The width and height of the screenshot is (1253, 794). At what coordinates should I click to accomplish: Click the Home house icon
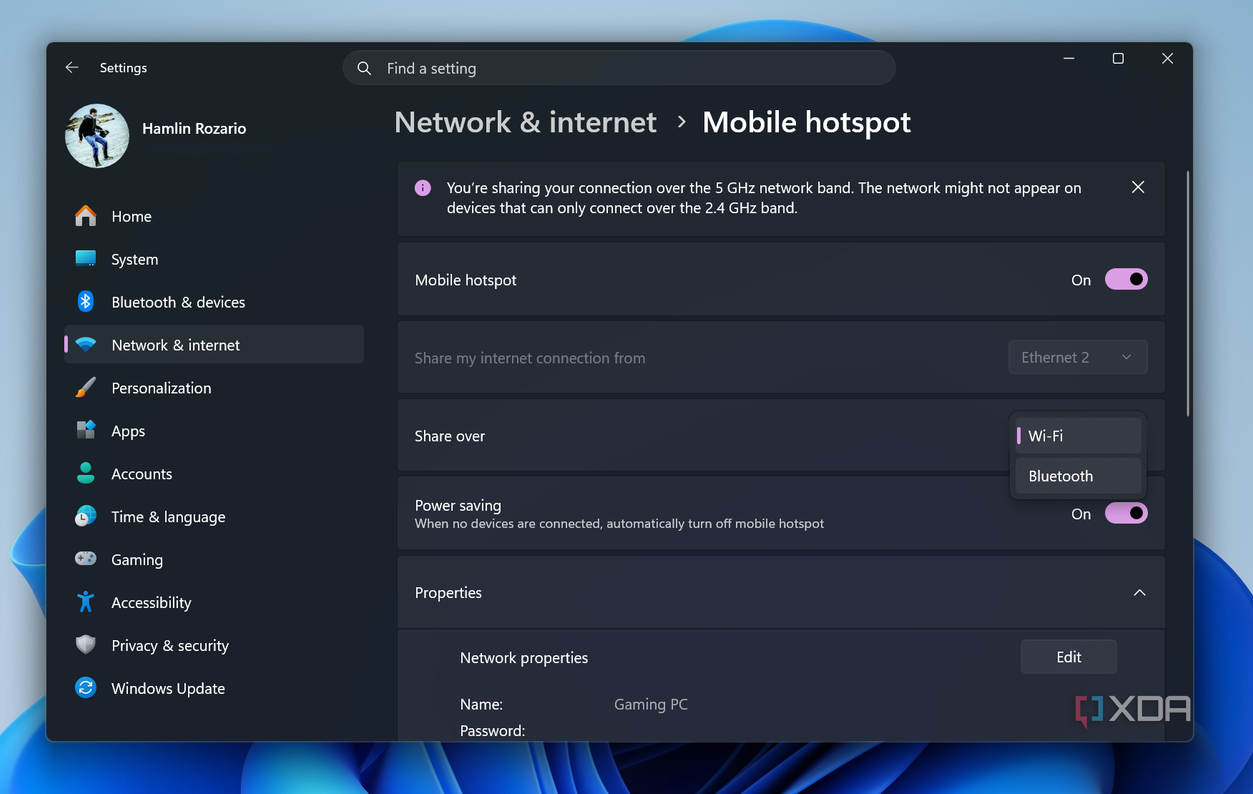click(86, 216)
